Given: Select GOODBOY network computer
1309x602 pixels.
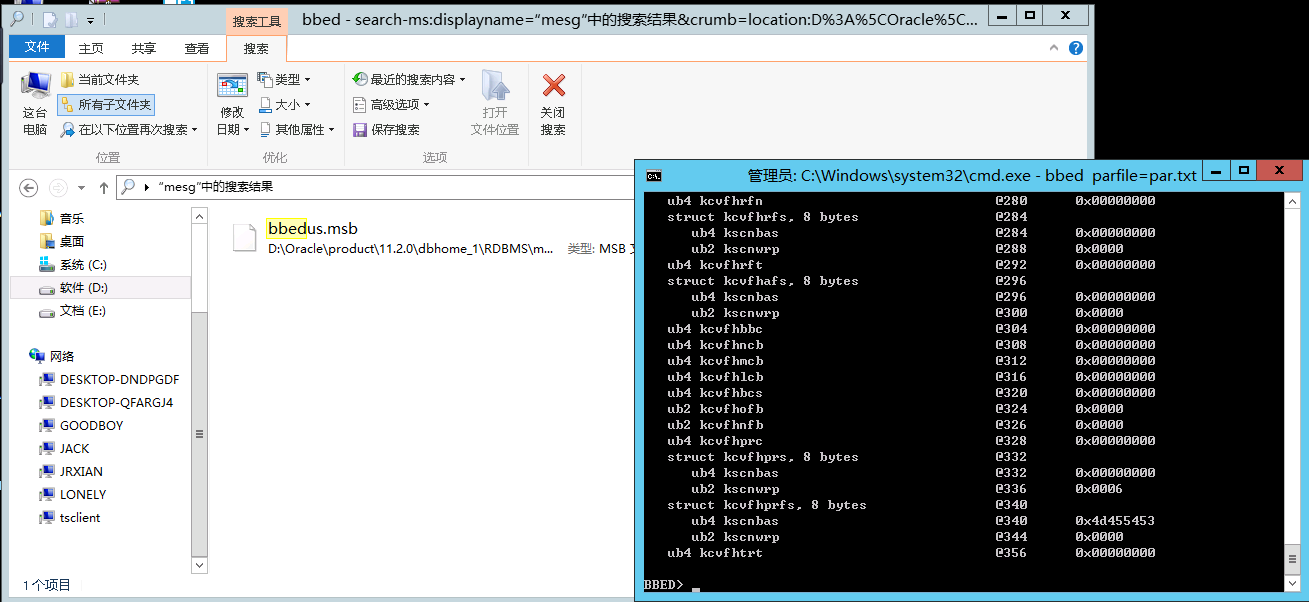Looking at the screenshot, I should [x=91, y=426].
